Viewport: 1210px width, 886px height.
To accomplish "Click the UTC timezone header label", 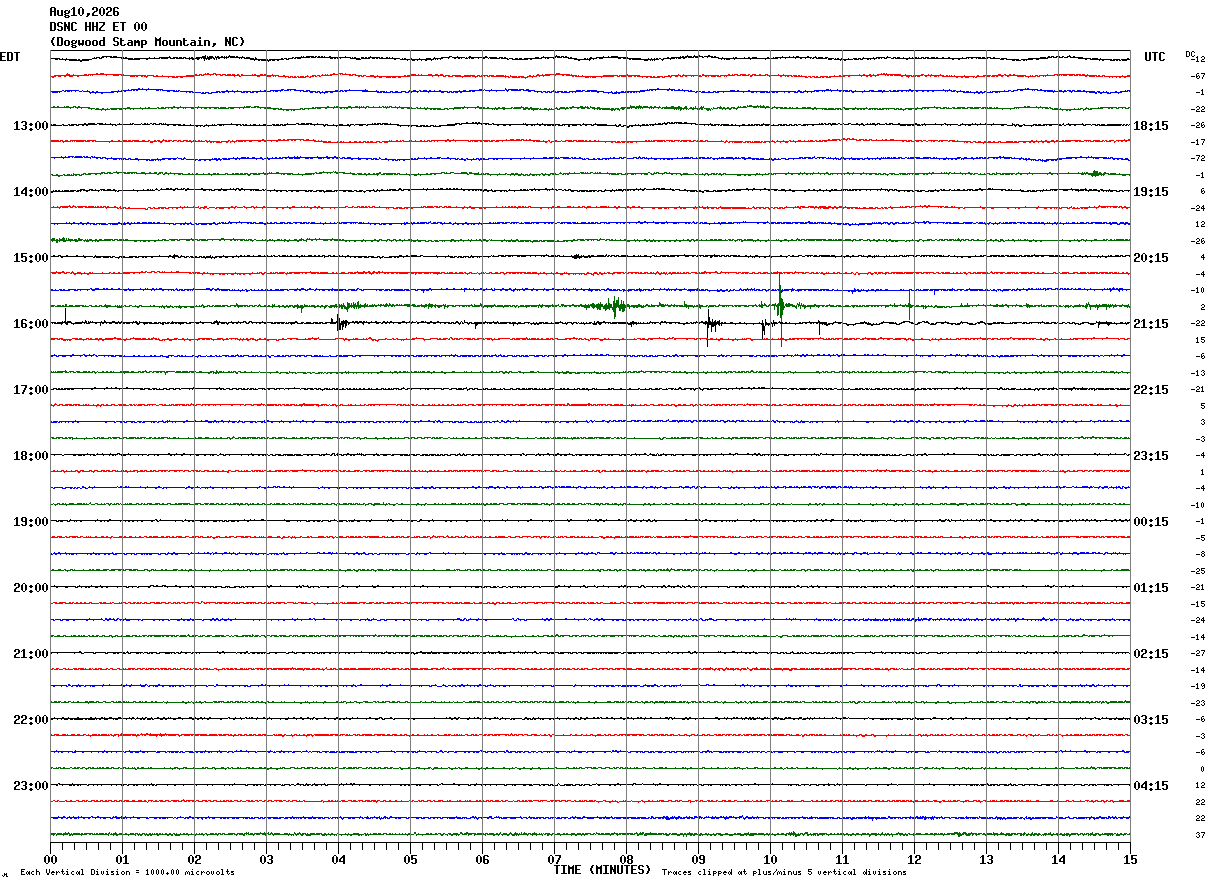I will [1155, 57].
